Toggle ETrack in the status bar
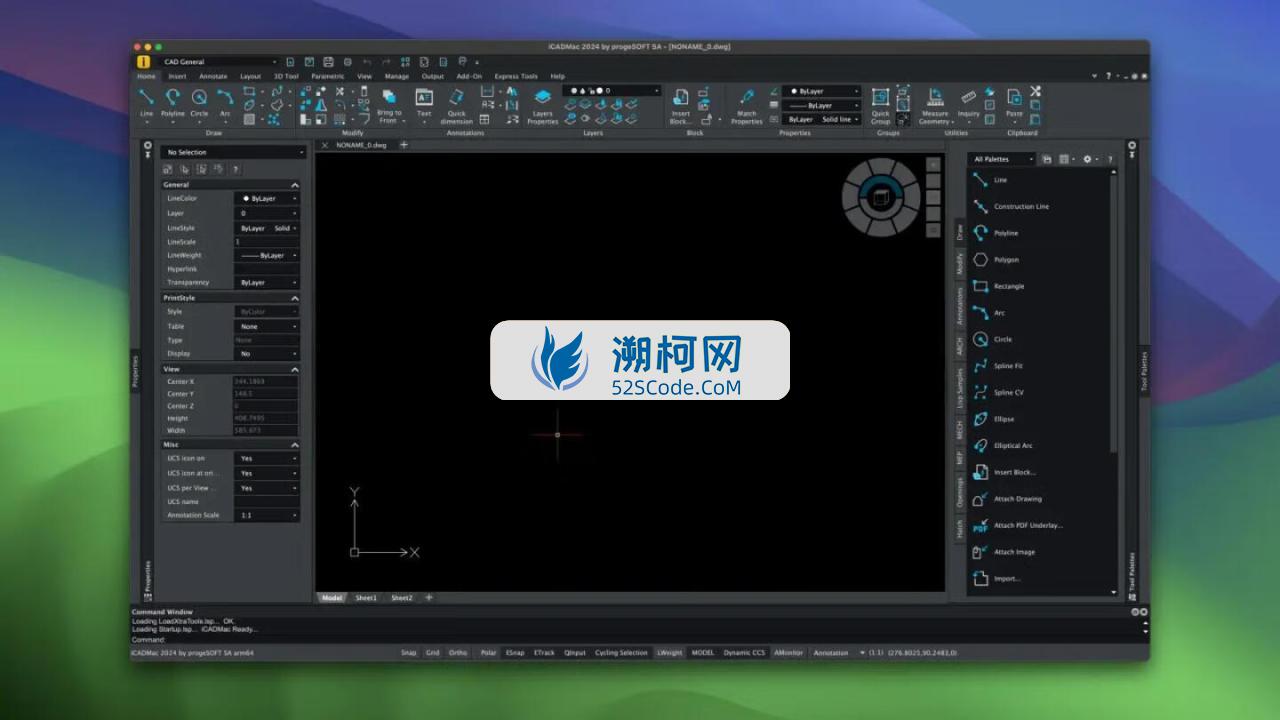Viewport: 1280px width, 720px height. point(544,653)
